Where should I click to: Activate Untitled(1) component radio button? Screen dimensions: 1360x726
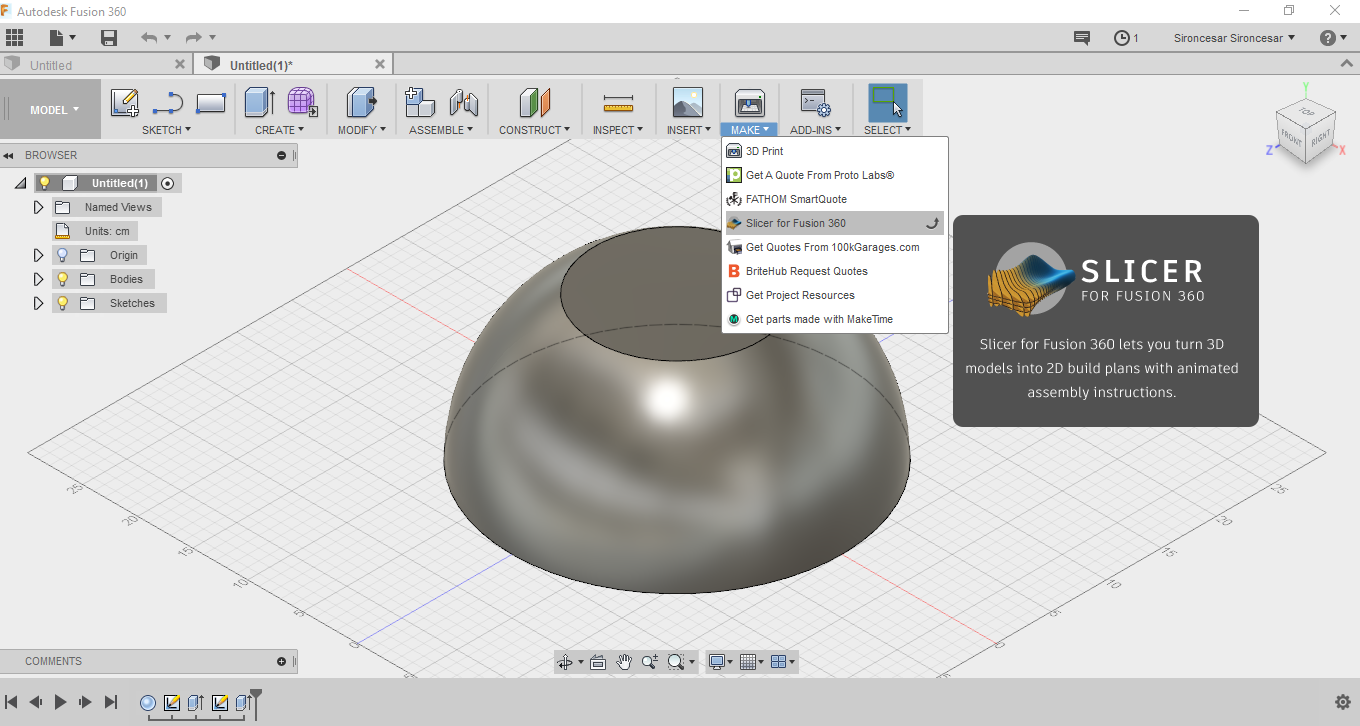point(167,183)
